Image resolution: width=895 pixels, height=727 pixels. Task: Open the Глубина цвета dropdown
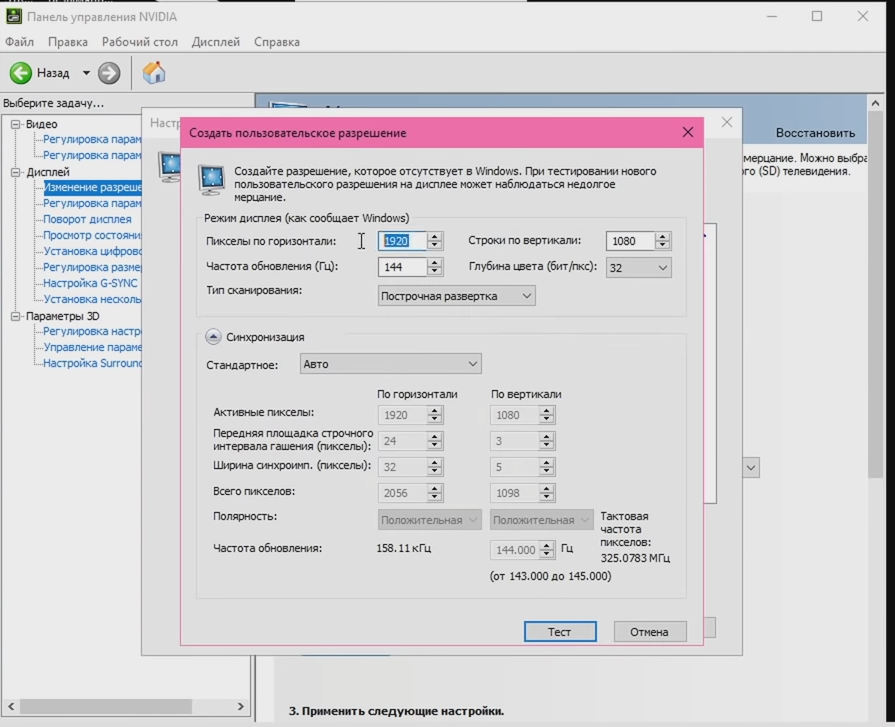pos(639,267)
